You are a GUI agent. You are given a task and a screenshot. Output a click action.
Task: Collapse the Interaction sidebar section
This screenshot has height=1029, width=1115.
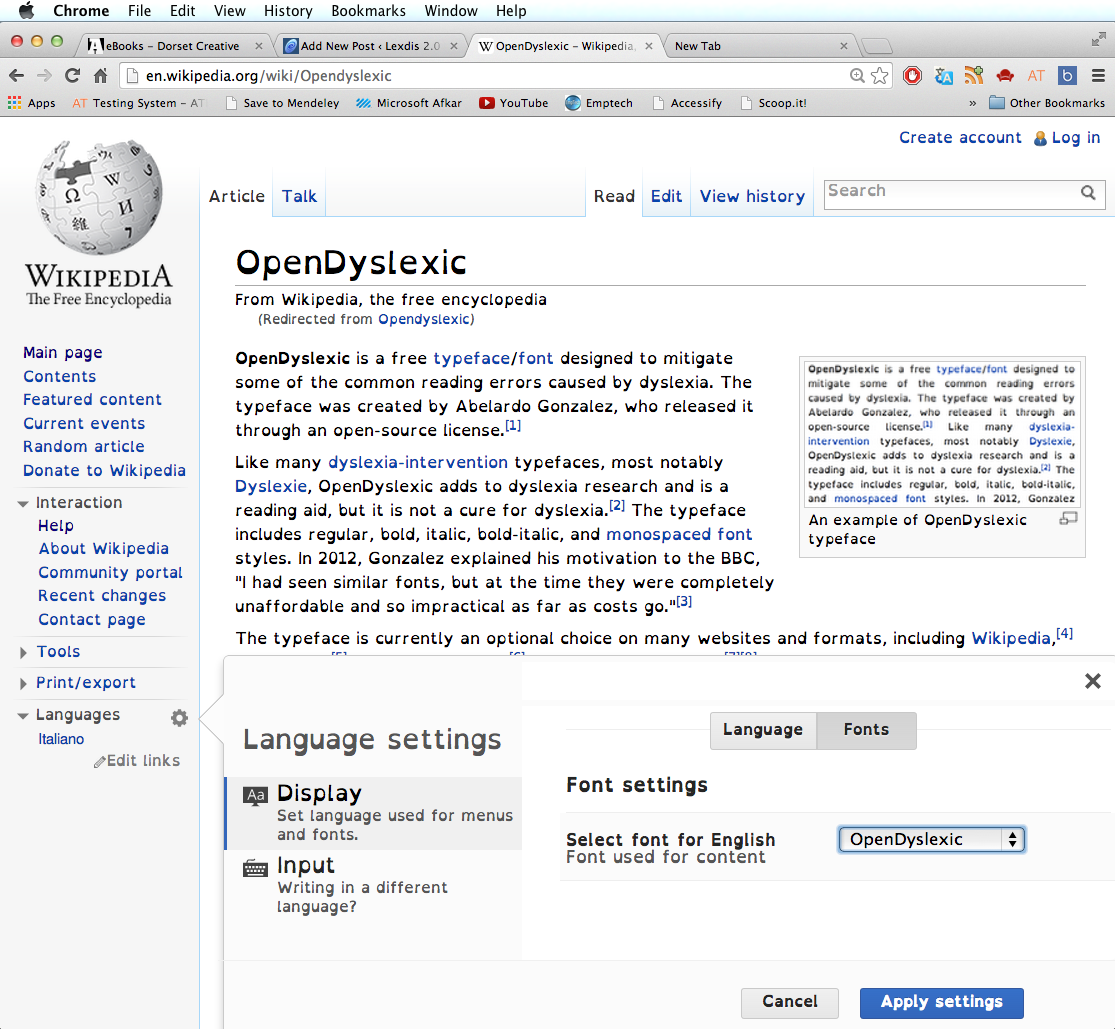(x=23, y=503)
